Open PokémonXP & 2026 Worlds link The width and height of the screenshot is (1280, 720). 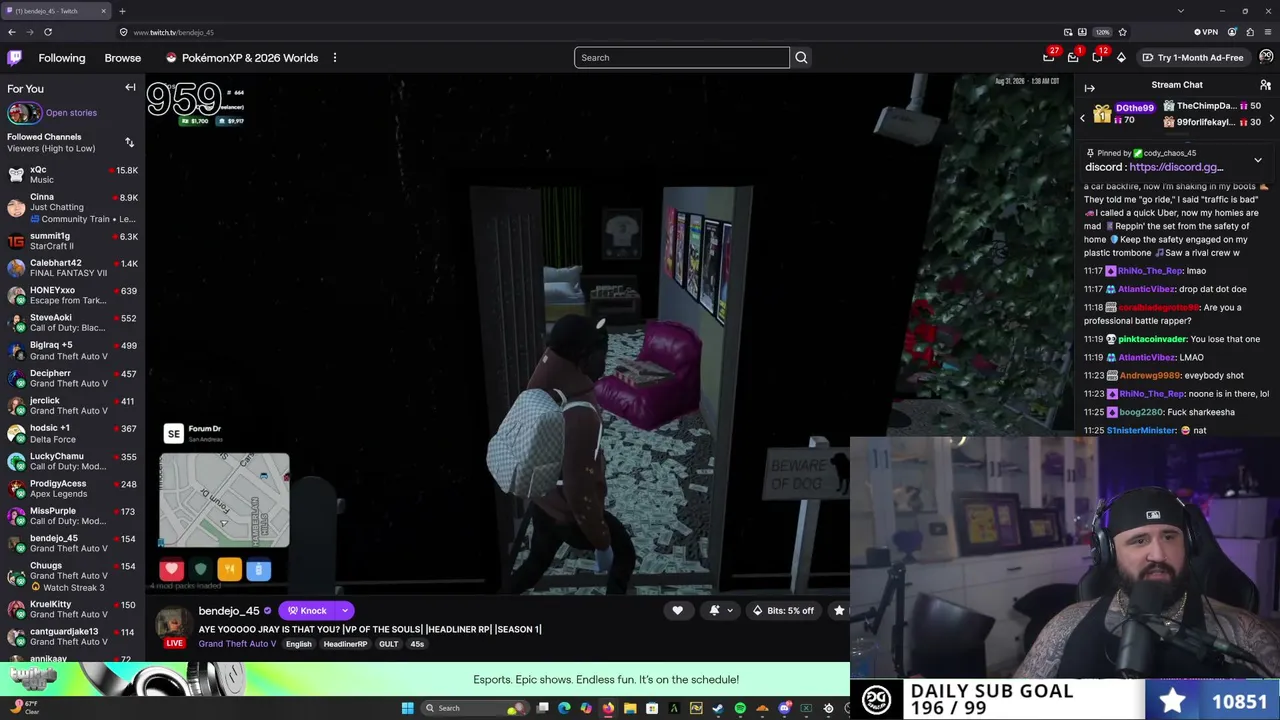(242, 58)
